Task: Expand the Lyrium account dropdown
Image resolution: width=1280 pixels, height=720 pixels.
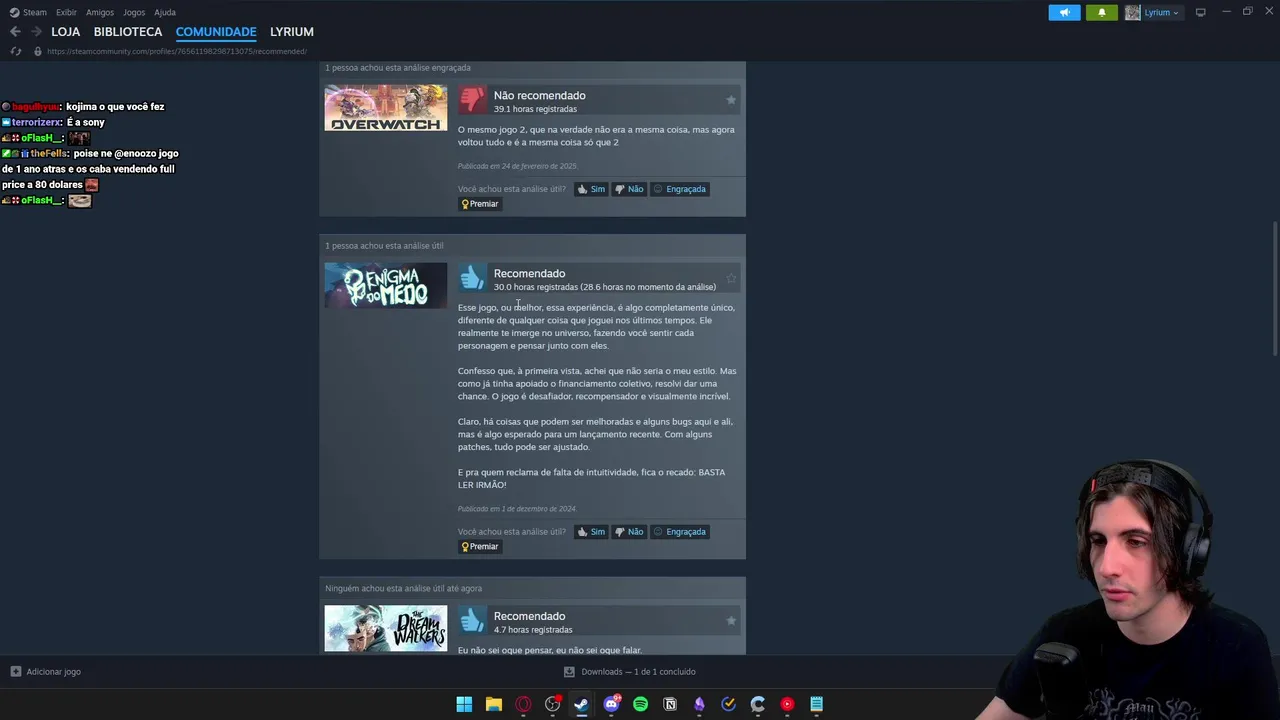Action: coord(1162,12)
